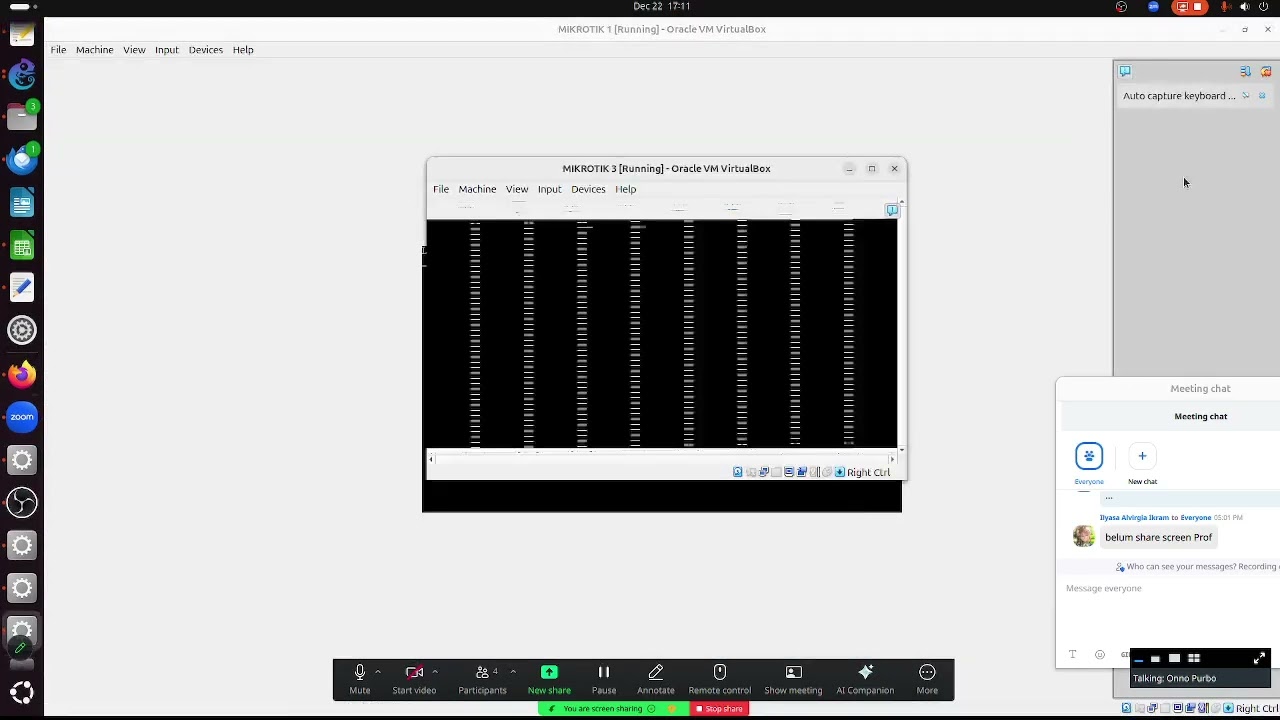
Task: Open File menu of MIKROTIK 1 window
Action: 58,50
